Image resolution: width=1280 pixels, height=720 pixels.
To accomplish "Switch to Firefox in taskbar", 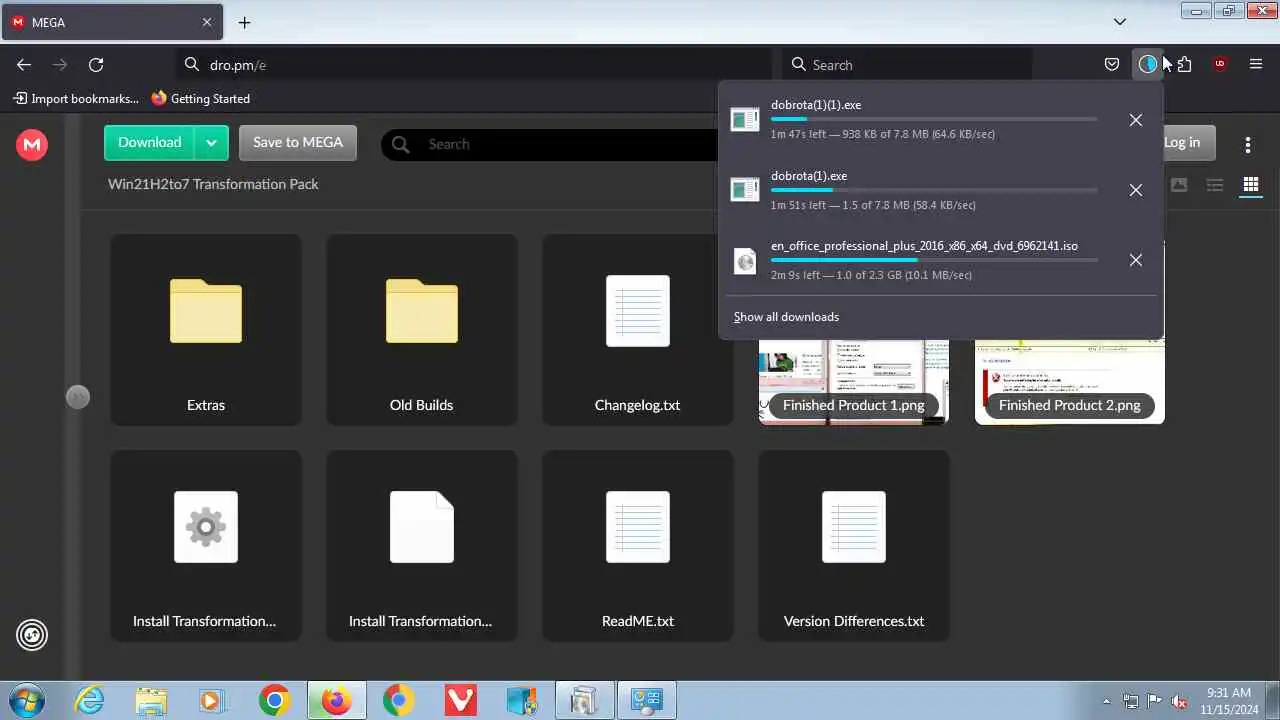I will click(336, 700).
